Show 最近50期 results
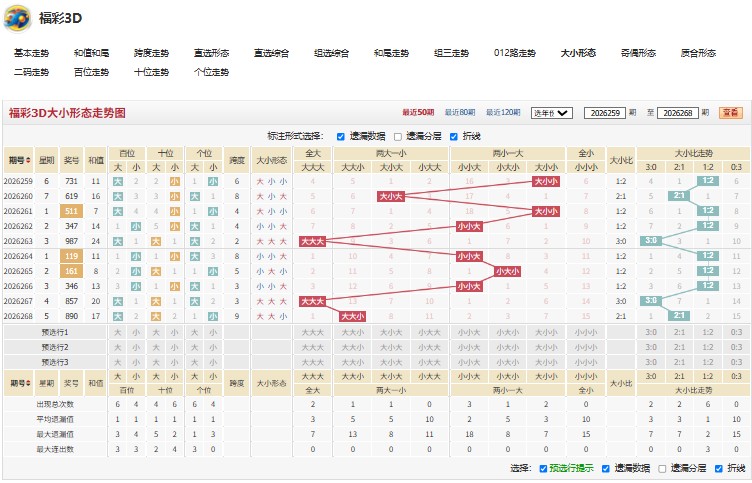752x483 pixels. pos(418,113)
